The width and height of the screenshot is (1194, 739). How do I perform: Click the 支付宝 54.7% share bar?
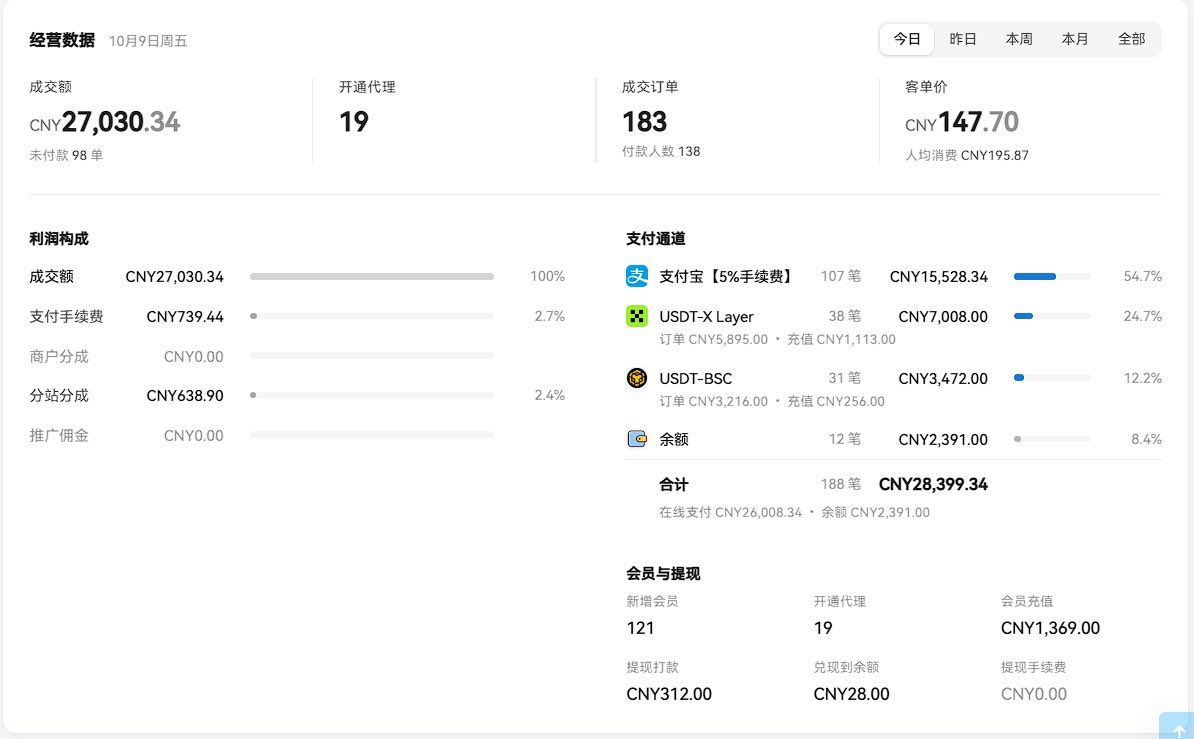click(1052, 277)
